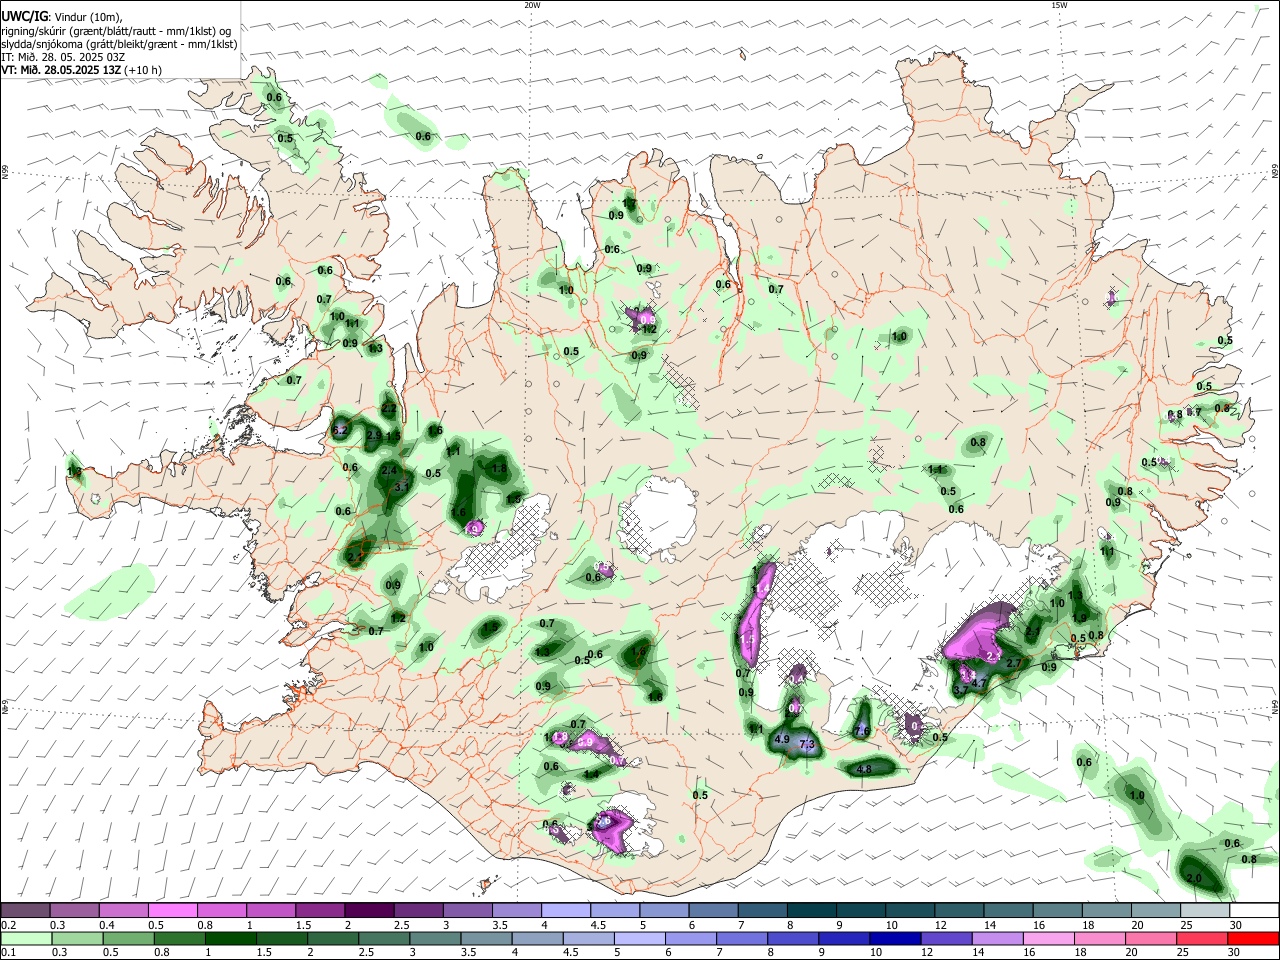Select lower scale deep blue swatch between 10 and 12
Viewport: 1280px width, 960px height.
pyautogui.click(x=894, y=938)
